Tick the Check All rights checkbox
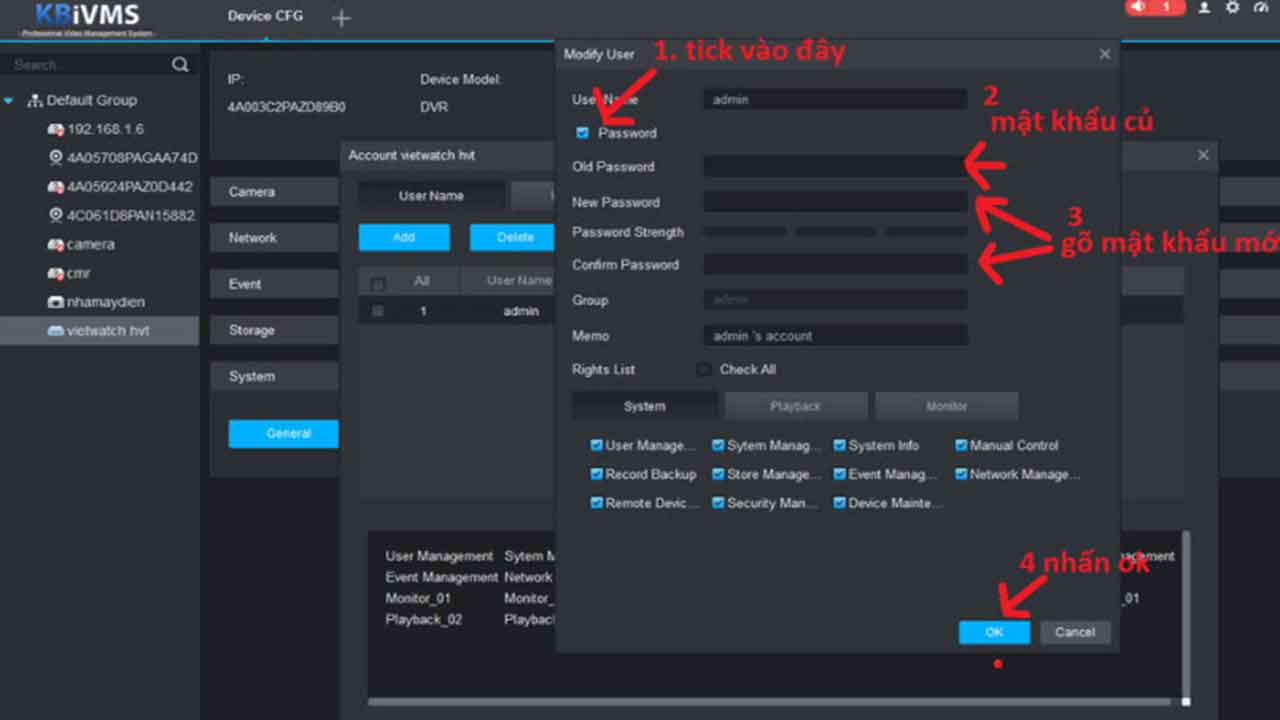 tap(704, 369)
